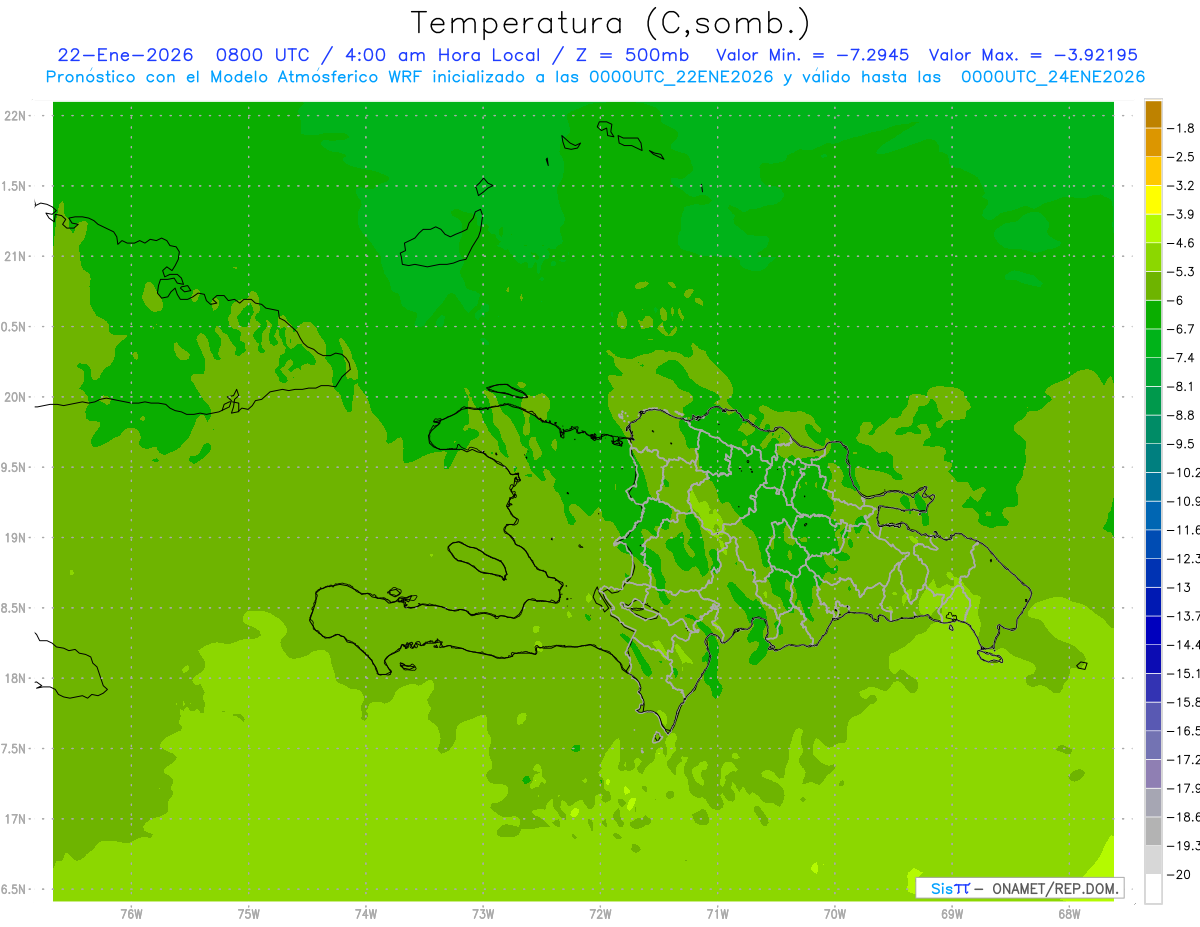Click the '-3.9' colorbar value
Screen dimensions: 1200x927
[x=1181, y=214]
